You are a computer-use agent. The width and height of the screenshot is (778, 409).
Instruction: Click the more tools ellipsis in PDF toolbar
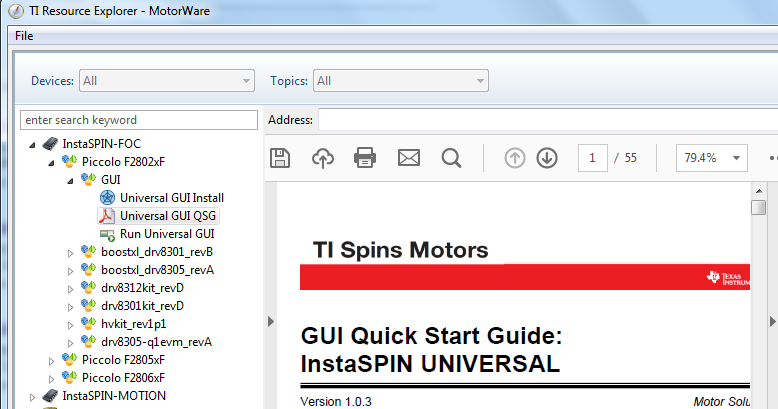tap(774, 158)
